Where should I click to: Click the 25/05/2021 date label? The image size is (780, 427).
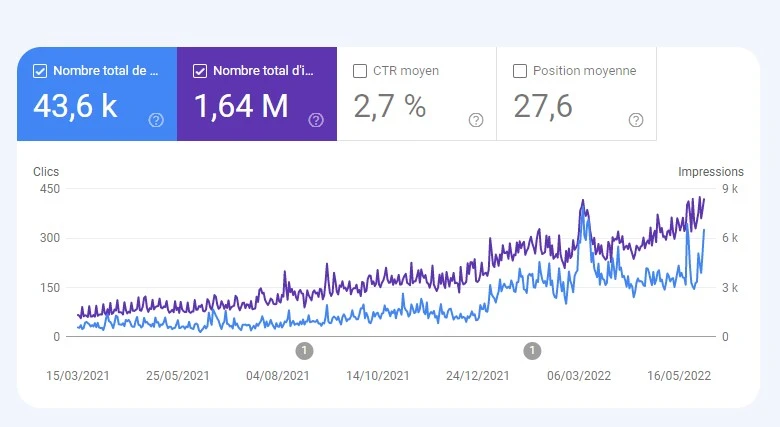click(x=178, y=376)
